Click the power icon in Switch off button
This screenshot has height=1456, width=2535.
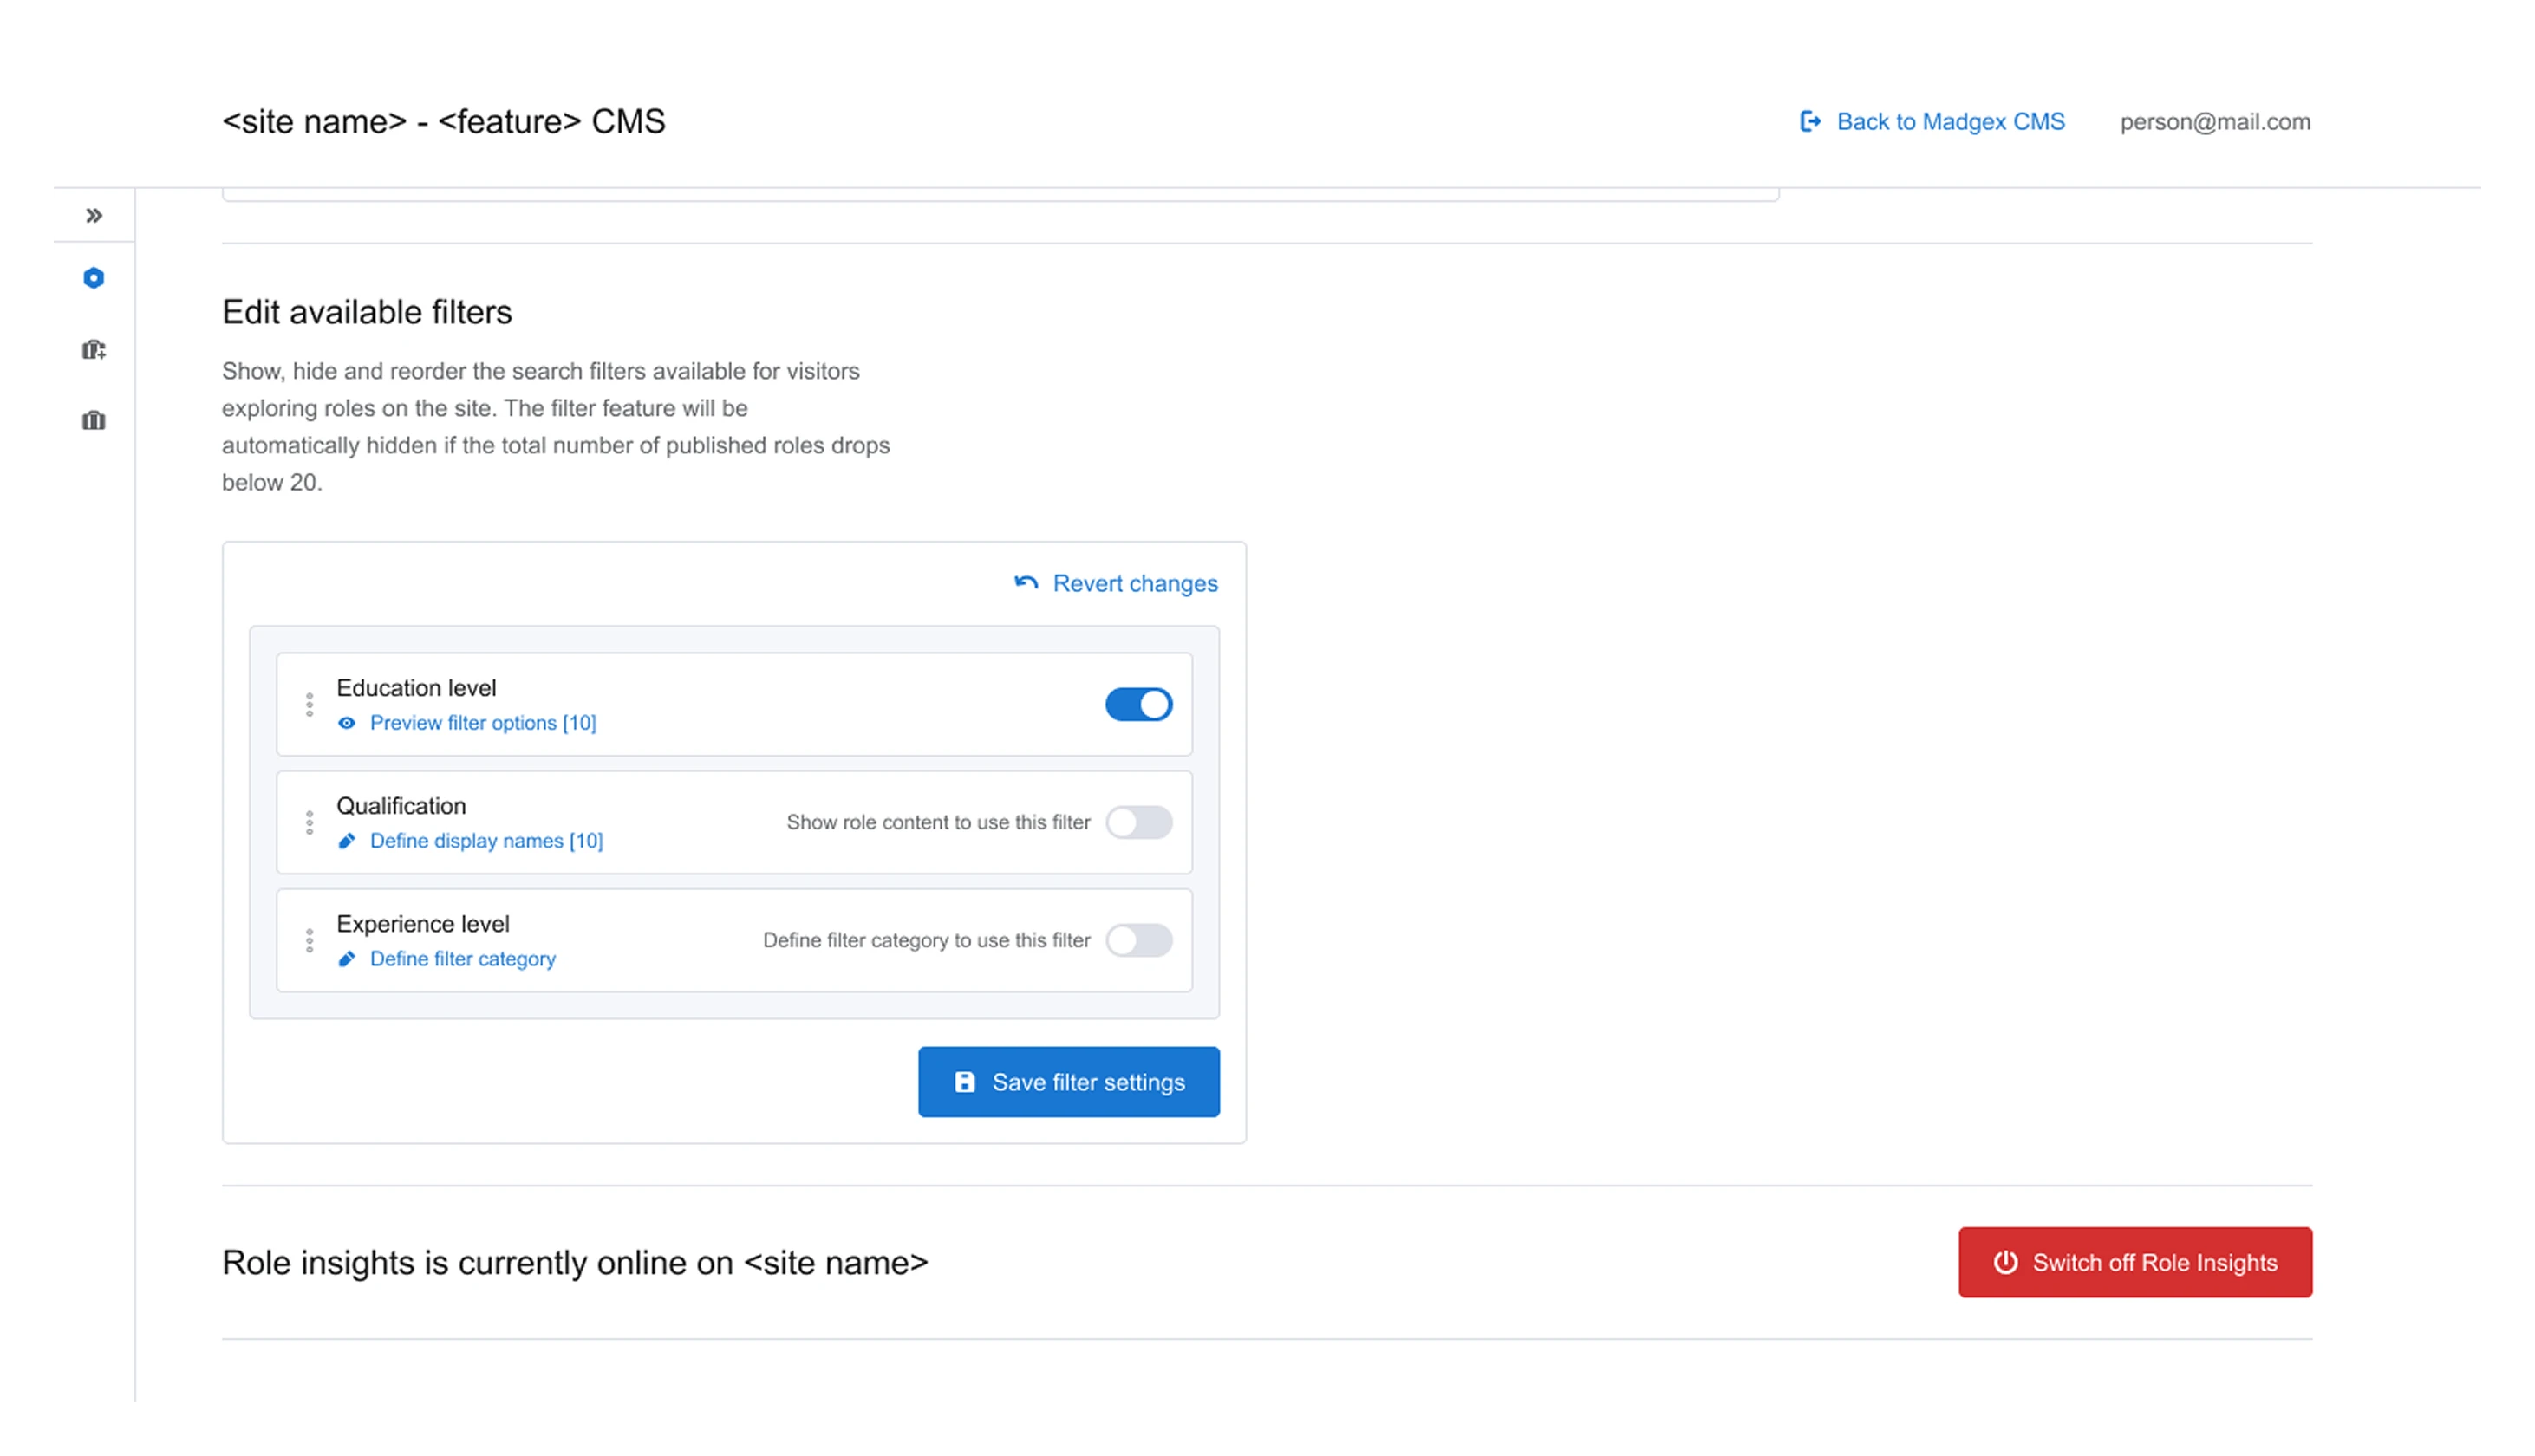(x=2005, y=1262)
